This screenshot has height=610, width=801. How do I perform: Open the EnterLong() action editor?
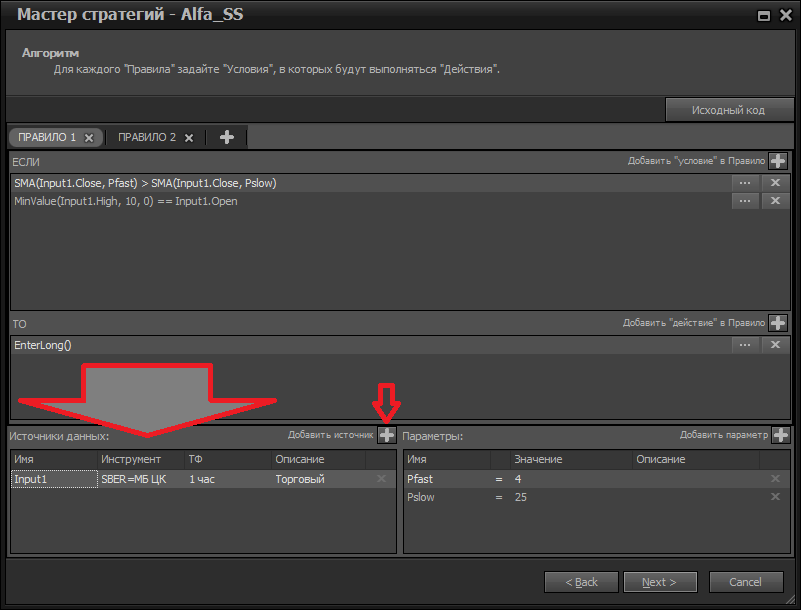point(744,345)
